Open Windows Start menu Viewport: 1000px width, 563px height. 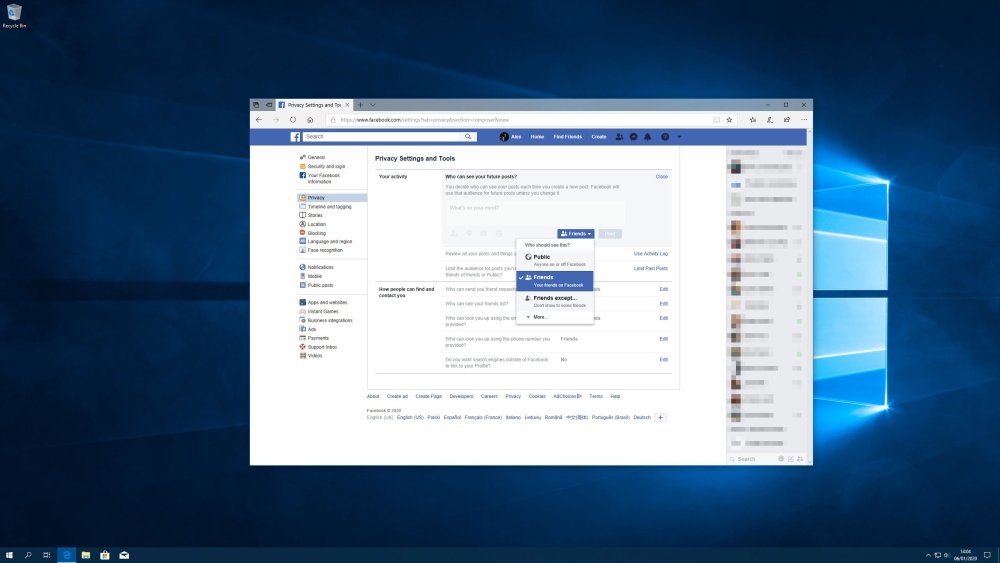(x=9, y=555)
